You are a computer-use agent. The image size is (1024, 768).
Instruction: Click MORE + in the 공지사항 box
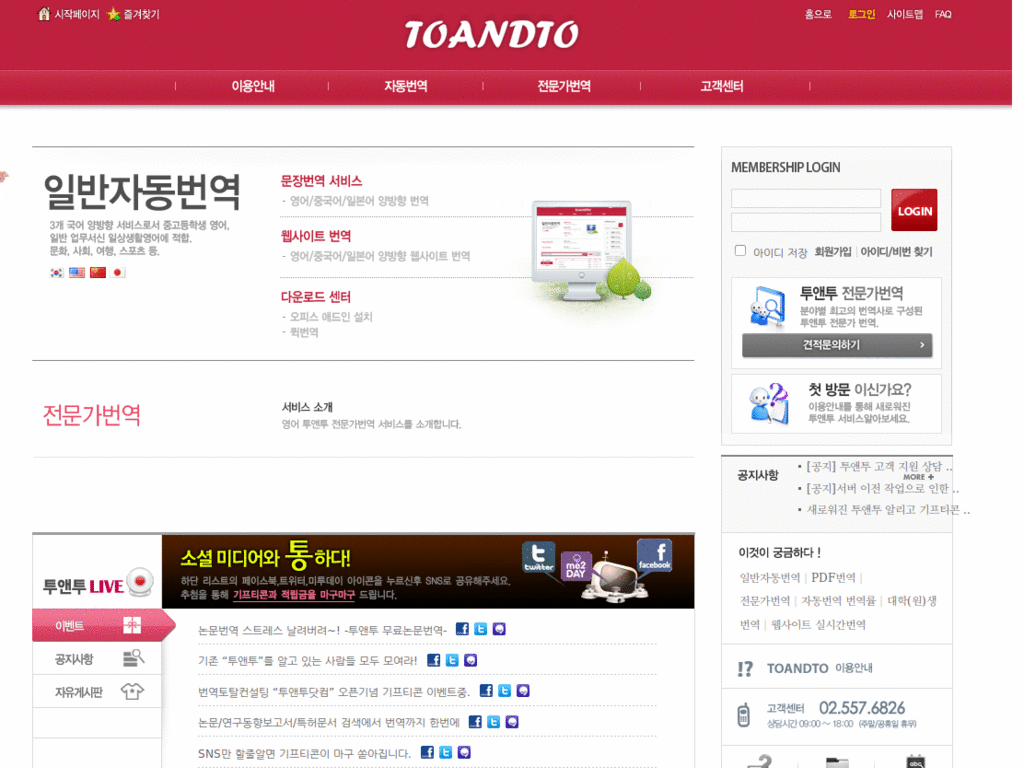click(918, 477)
